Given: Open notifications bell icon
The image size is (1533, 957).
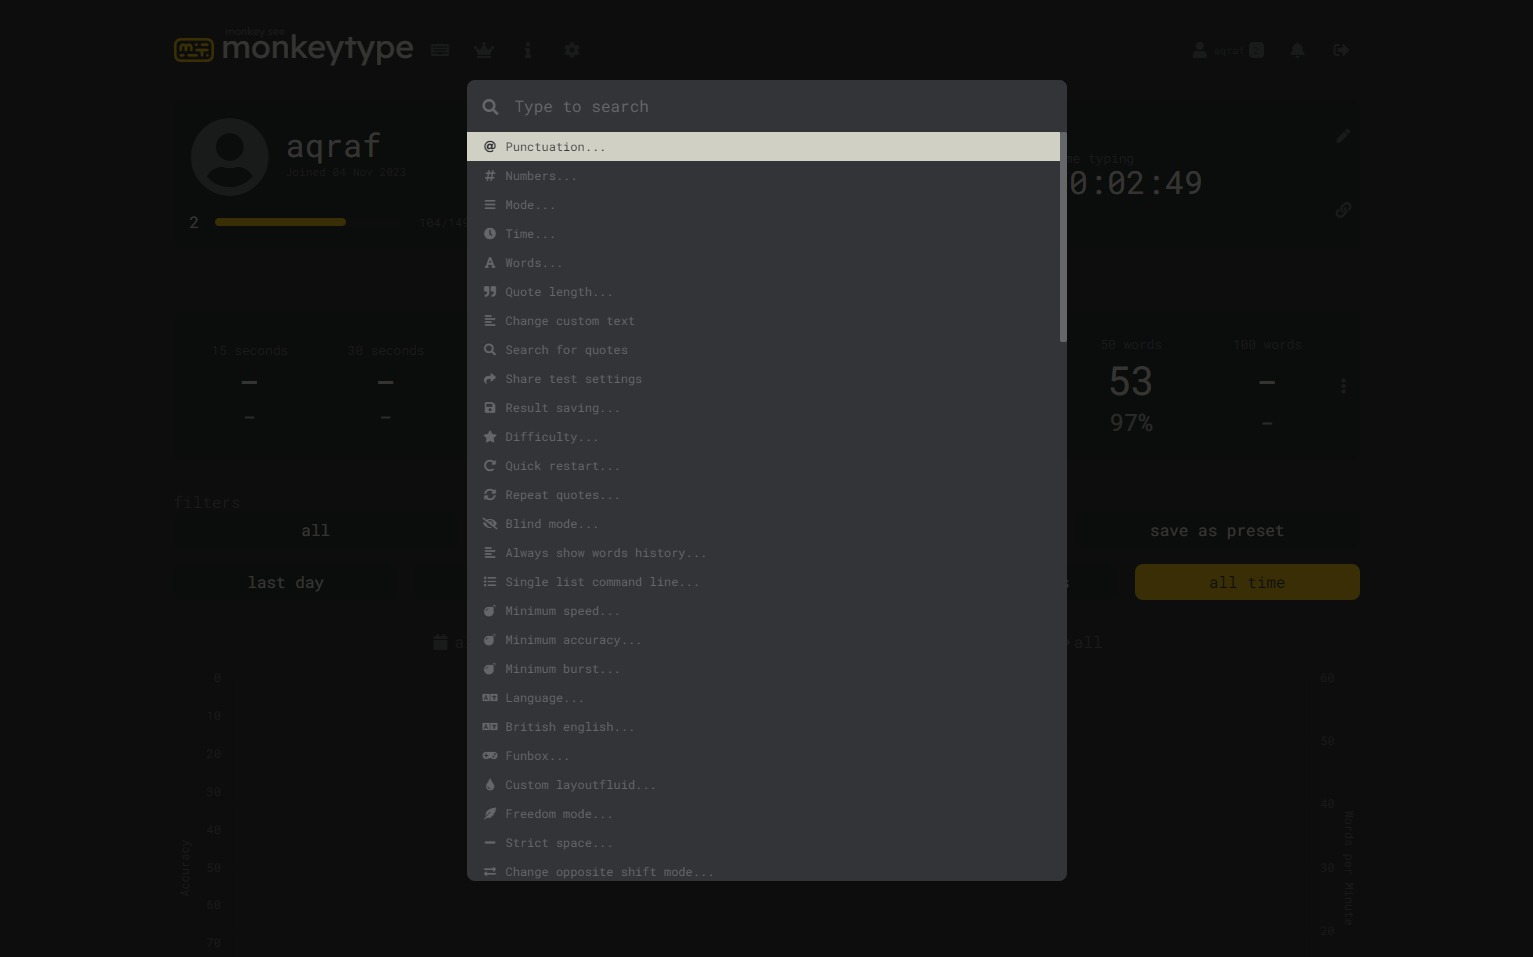Looking at the screenshot, I should tap(1297, 50).
